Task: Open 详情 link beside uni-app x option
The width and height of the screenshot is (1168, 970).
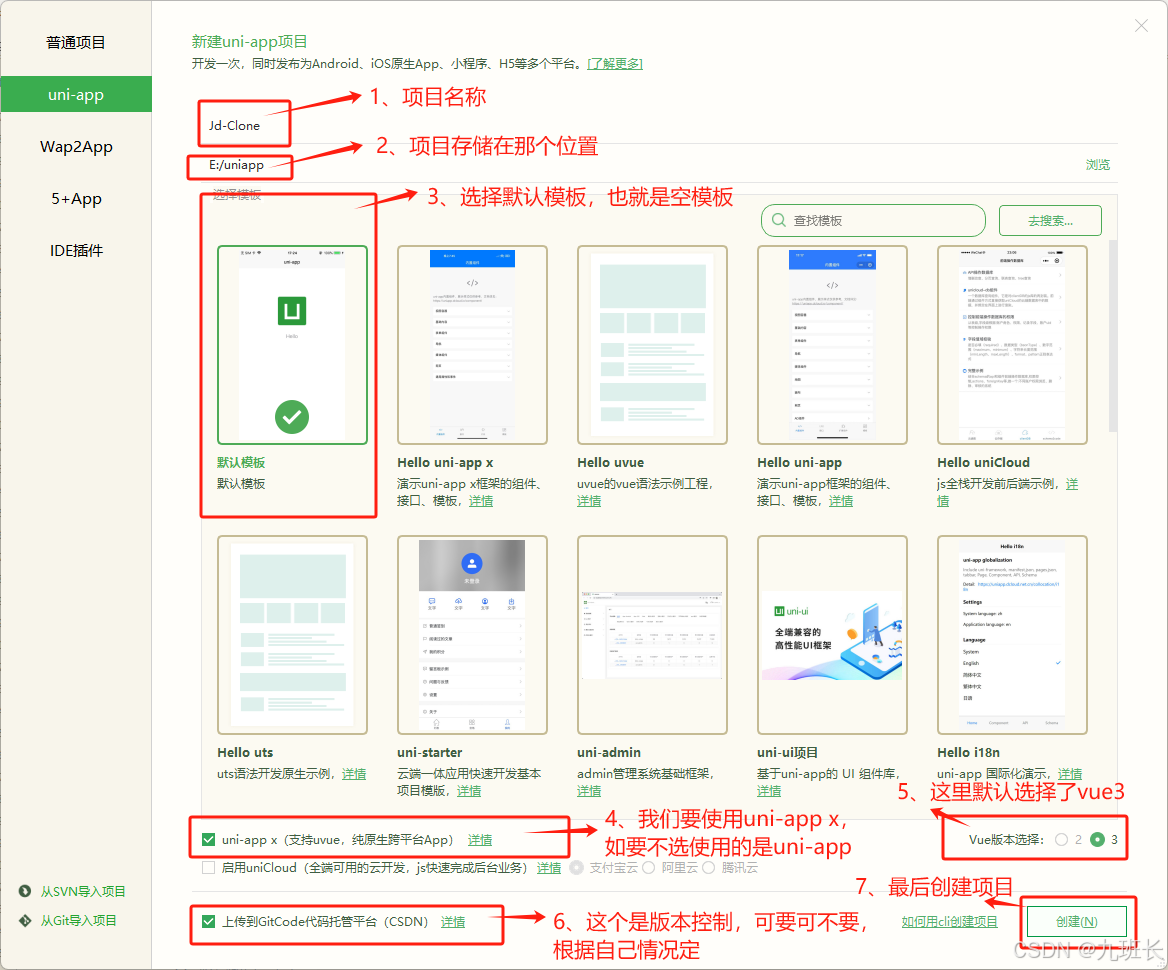Action: pos(480,840)
